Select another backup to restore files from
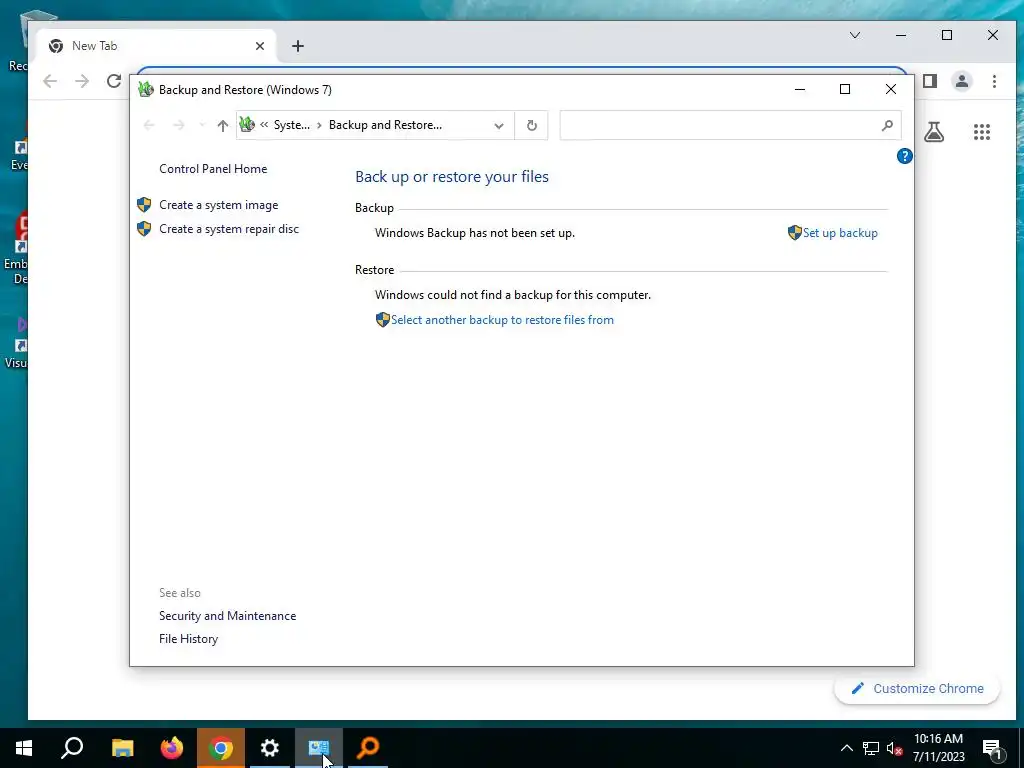This screenshot has height=768, width=1024. click(502, 320)
